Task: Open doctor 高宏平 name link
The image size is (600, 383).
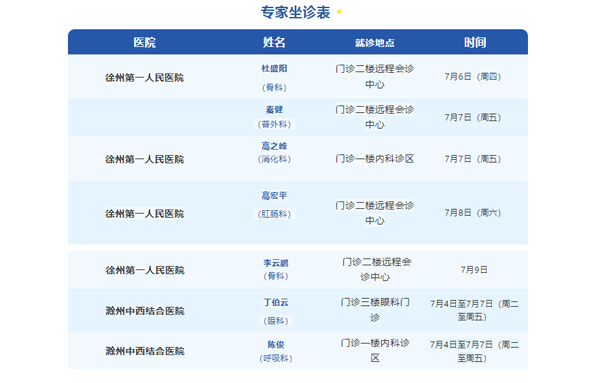Action: (x=274, y=196)
